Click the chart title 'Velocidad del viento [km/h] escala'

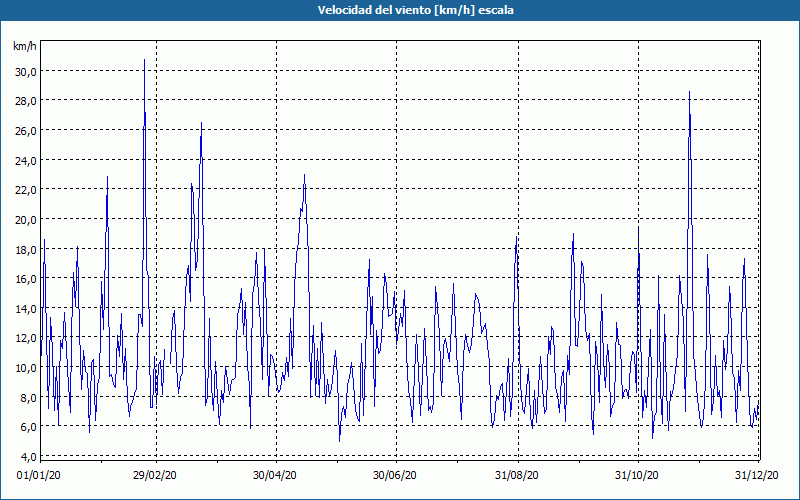point(415,10)
